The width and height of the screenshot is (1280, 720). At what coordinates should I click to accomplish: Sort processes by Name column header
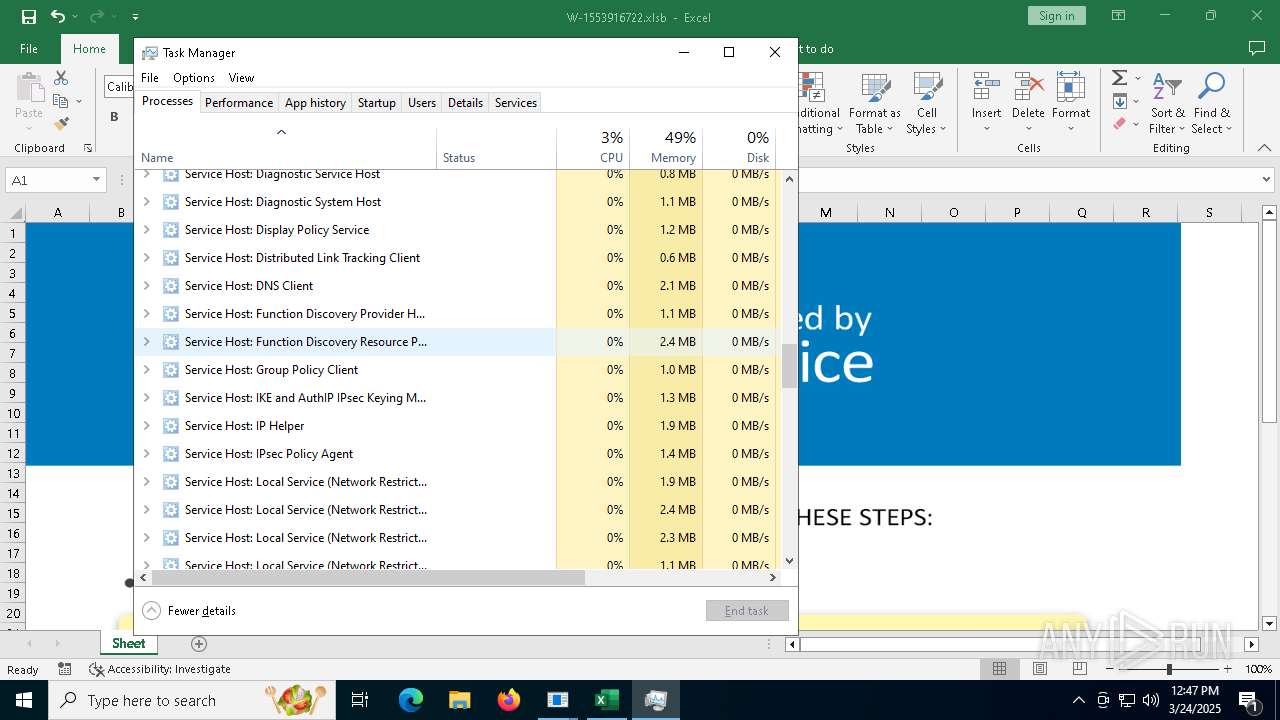point(286,148)
